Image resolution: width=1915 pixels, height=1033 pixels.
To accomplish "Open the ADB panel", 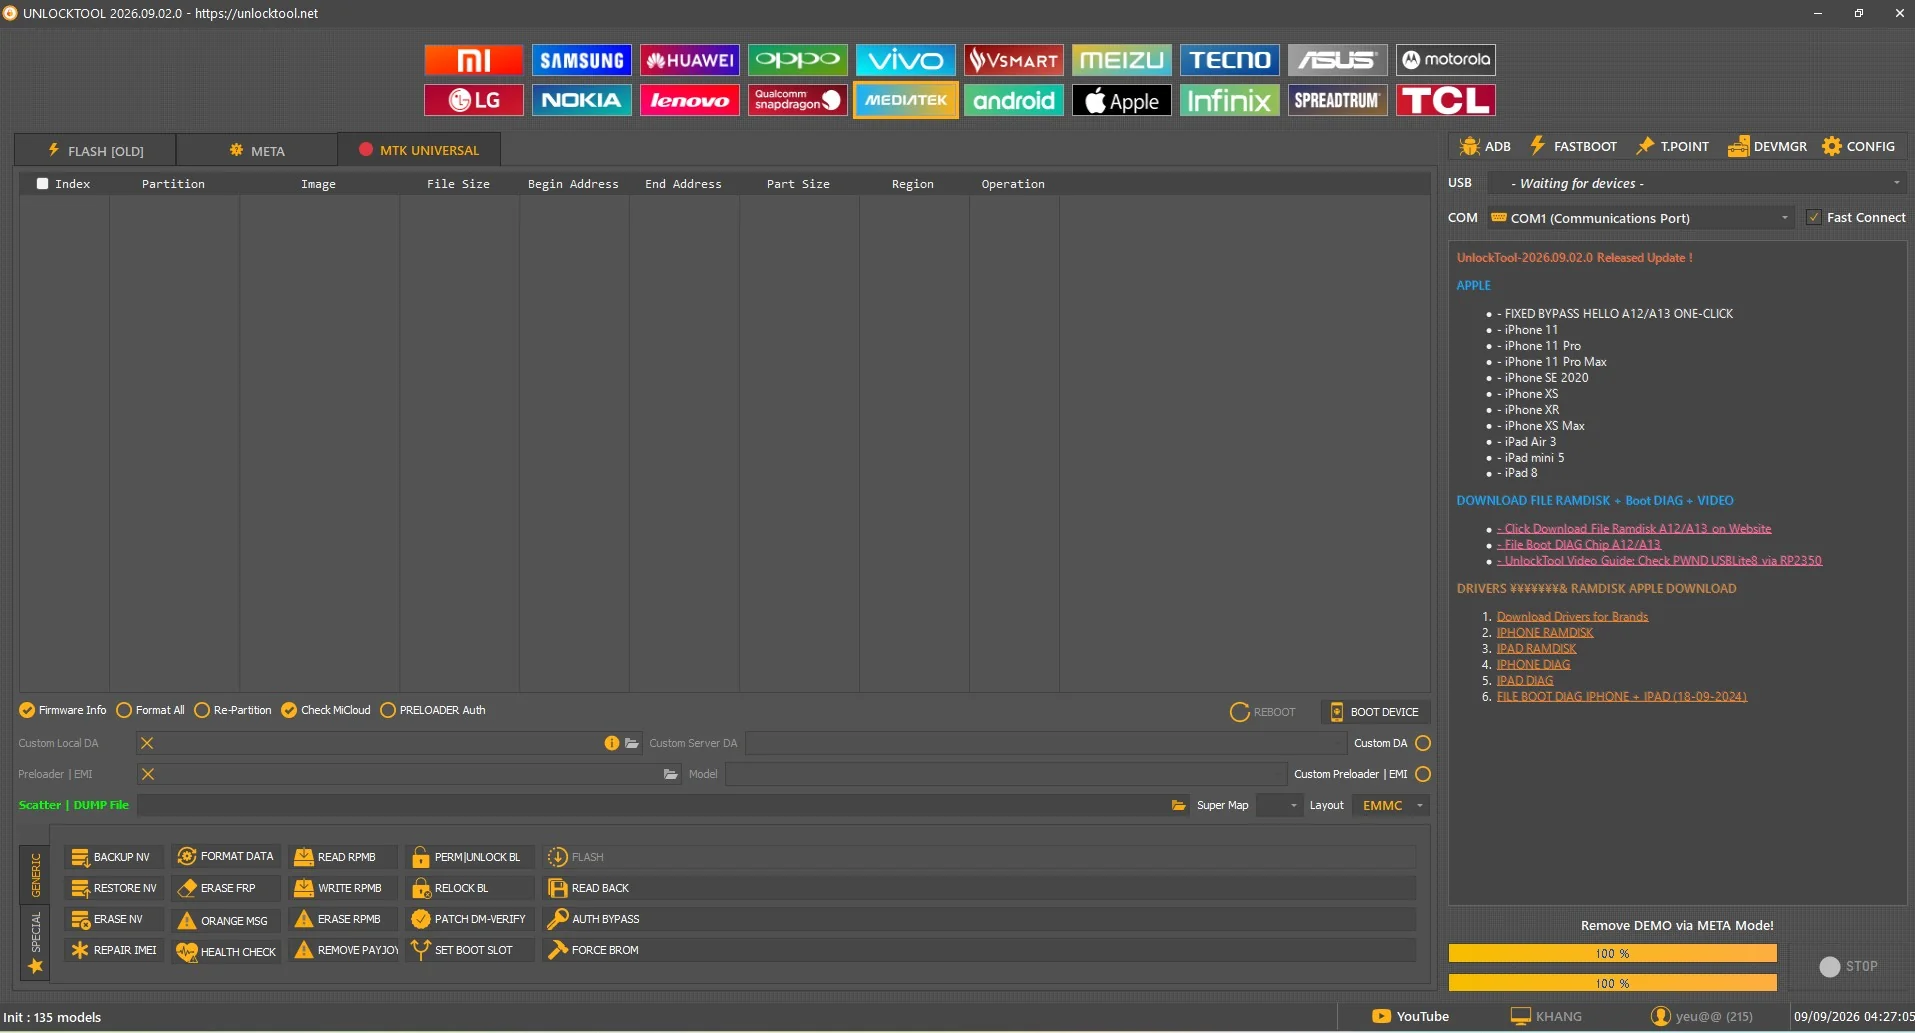I will [1485, 146].
